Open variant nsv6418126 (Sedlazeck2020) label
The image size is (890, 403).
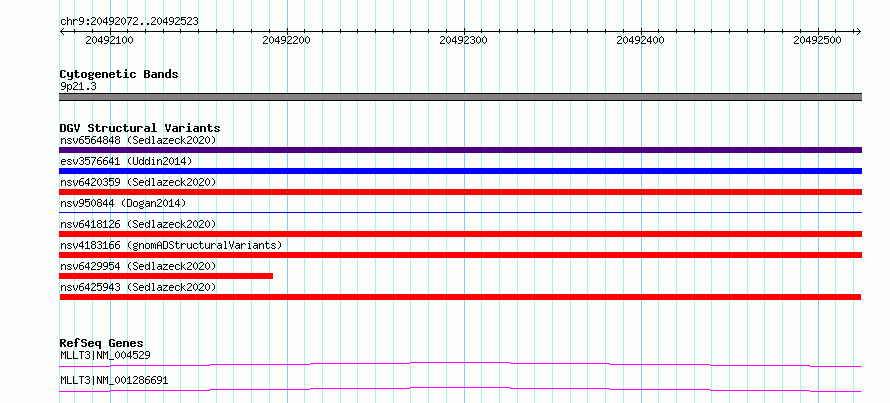138,224
